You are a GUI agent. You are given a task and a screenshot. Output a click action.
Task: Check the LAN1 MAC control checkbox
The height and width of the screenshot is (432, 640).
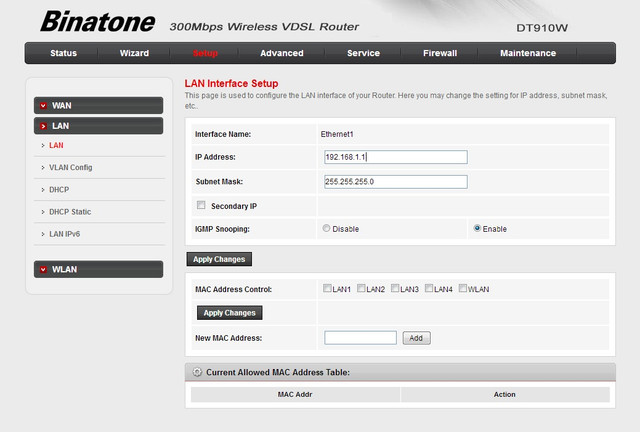[x=327, y=288]
